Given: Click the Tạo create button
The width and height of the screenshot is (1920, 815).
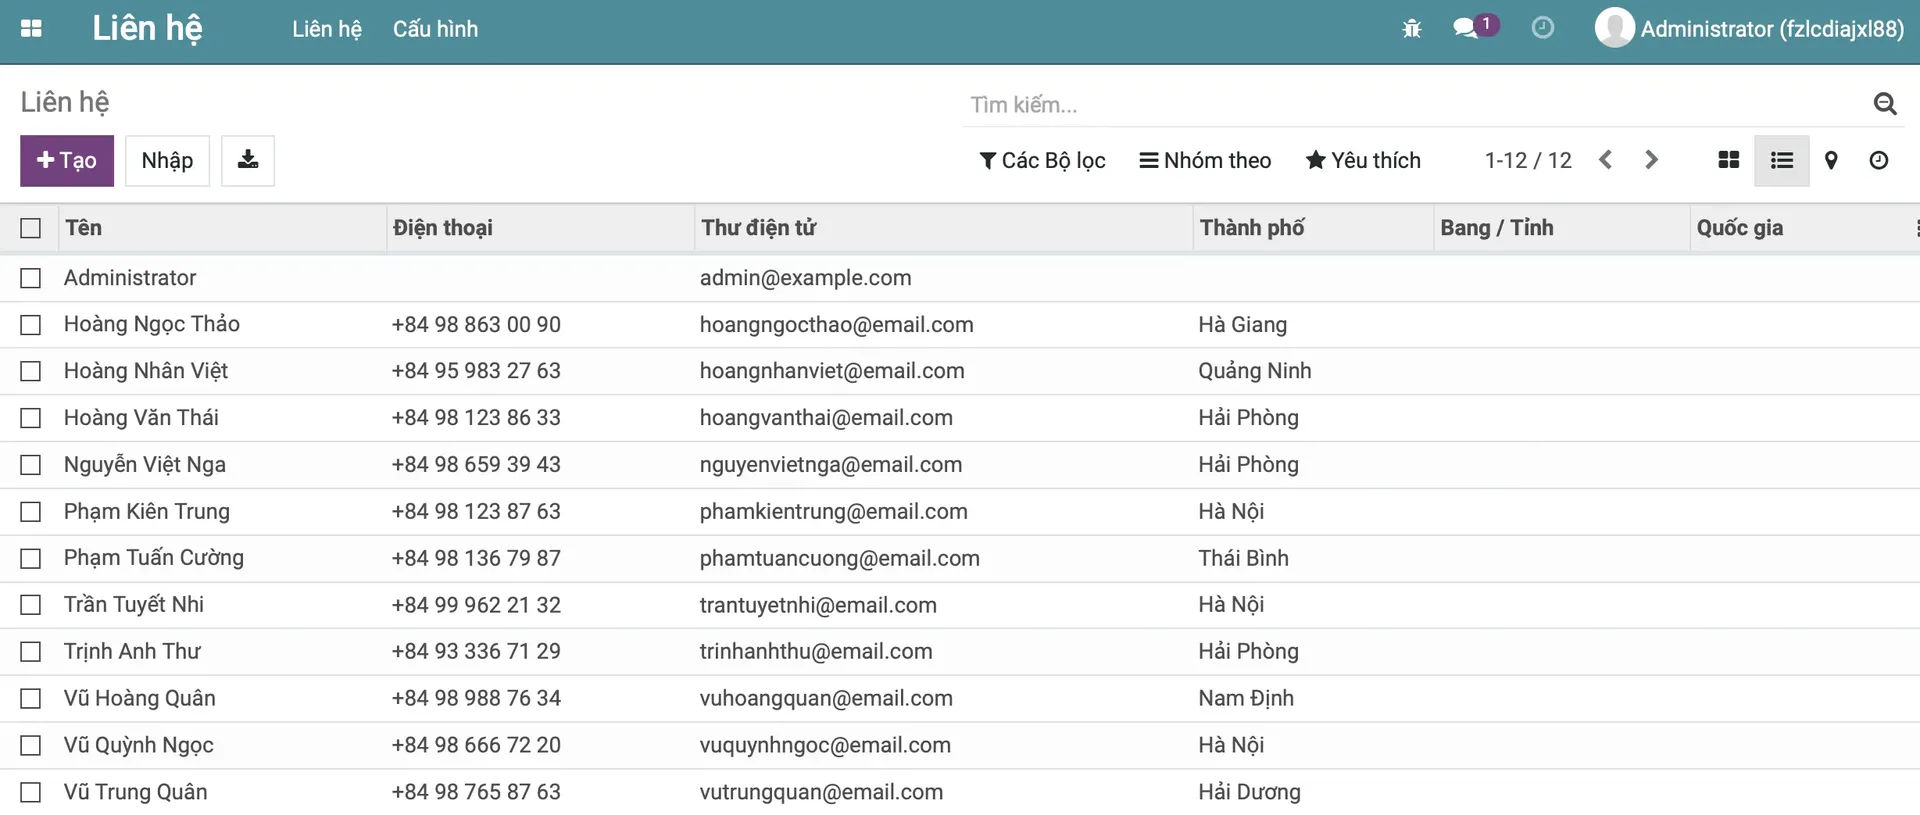Looking at the screenshot, I should coord(67,160).
